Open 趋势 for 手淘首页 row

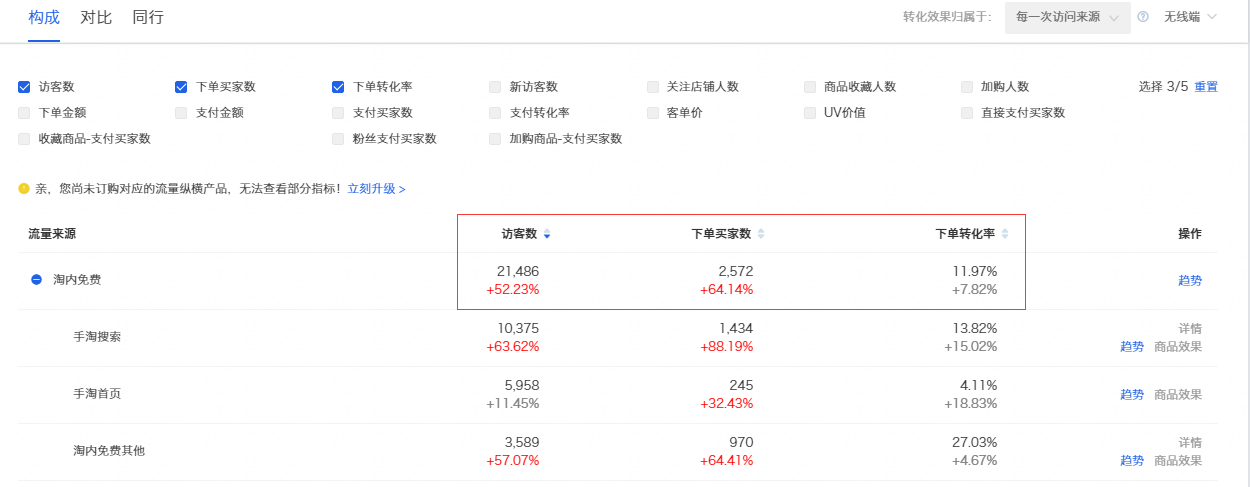tap(1132, 394)
